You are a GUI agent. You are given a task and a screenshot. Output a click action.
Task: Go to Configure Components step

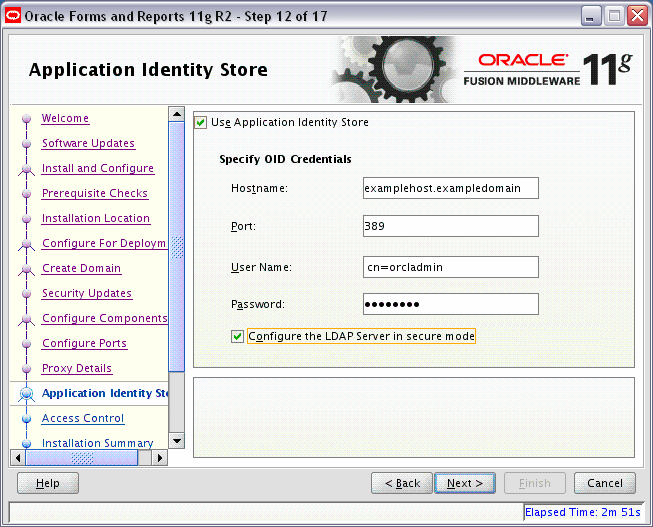pyautogui.click(x=105, y=318)
